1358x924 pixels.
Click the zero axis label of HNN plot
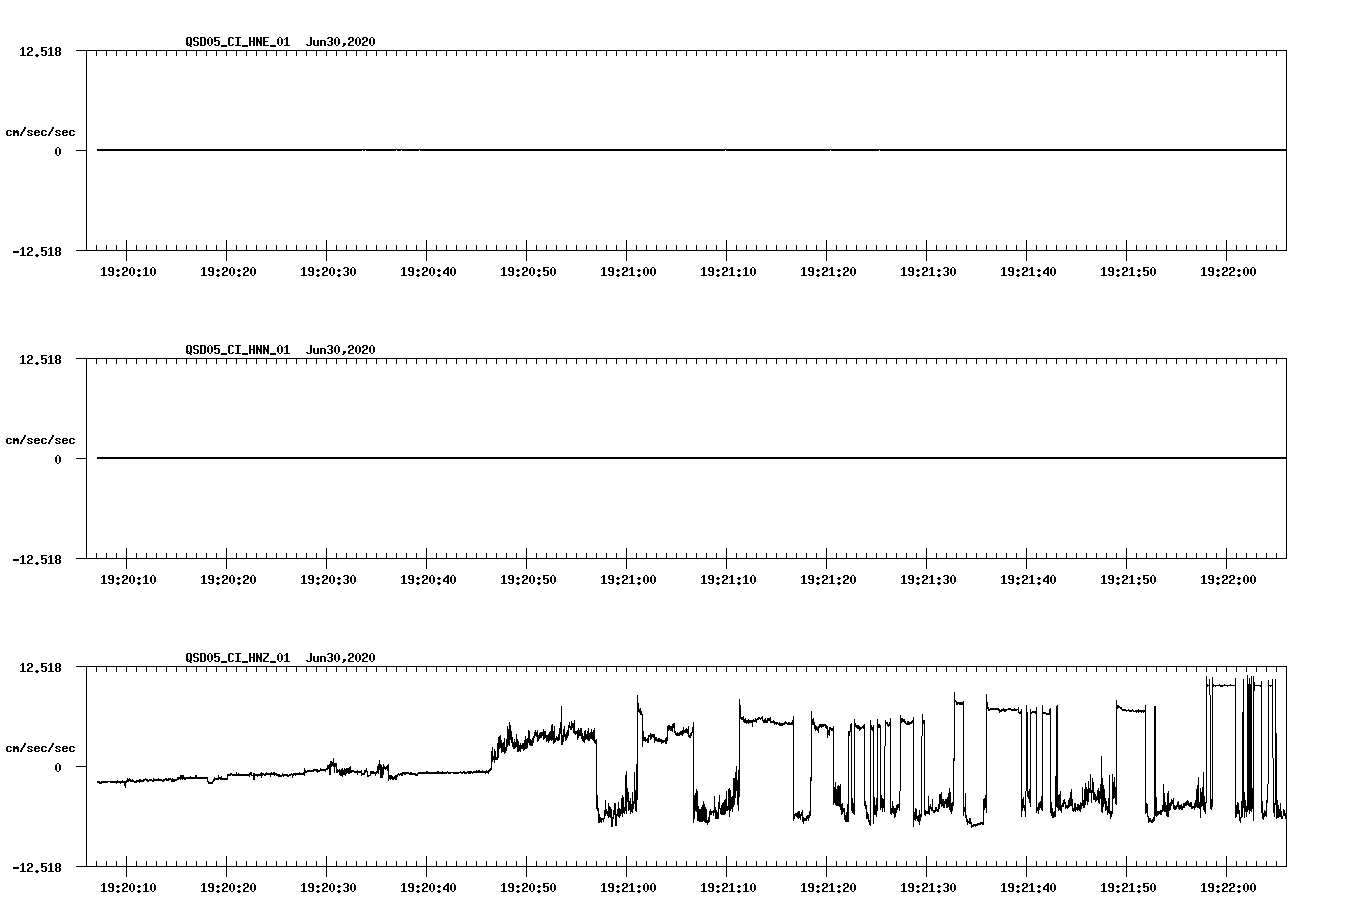coord(58,460)
